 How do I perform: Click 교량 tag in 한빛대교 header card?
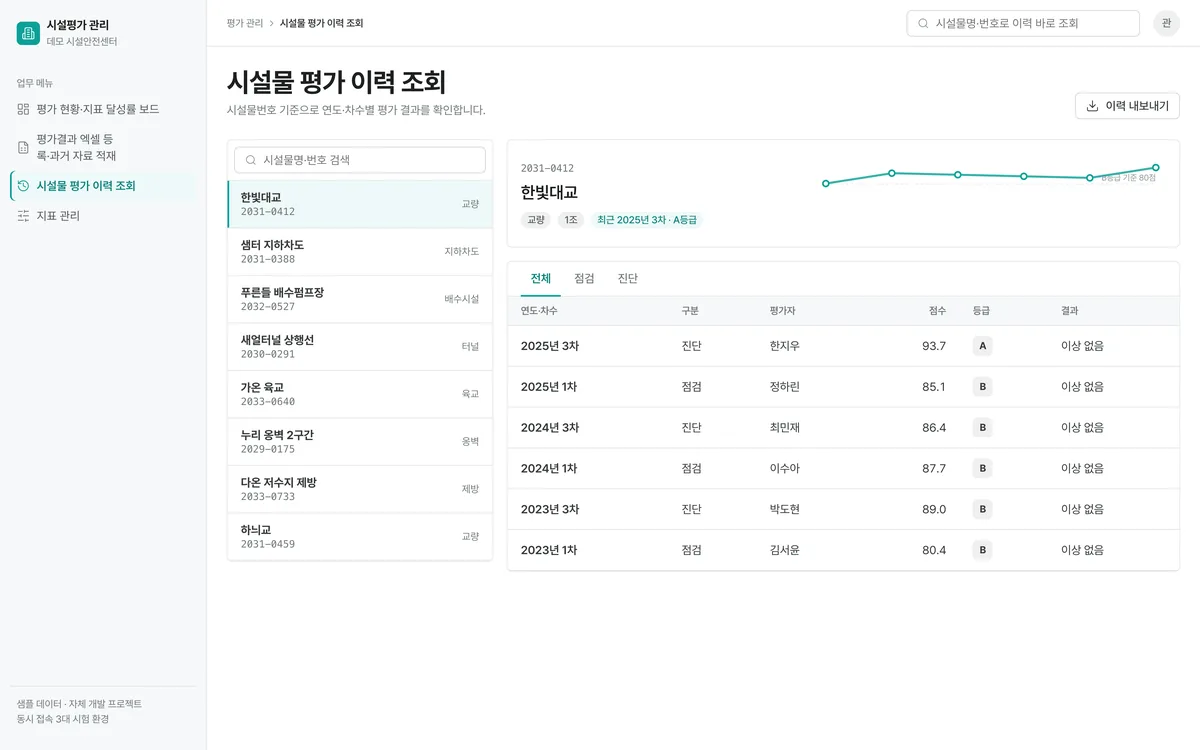point(536,220)
